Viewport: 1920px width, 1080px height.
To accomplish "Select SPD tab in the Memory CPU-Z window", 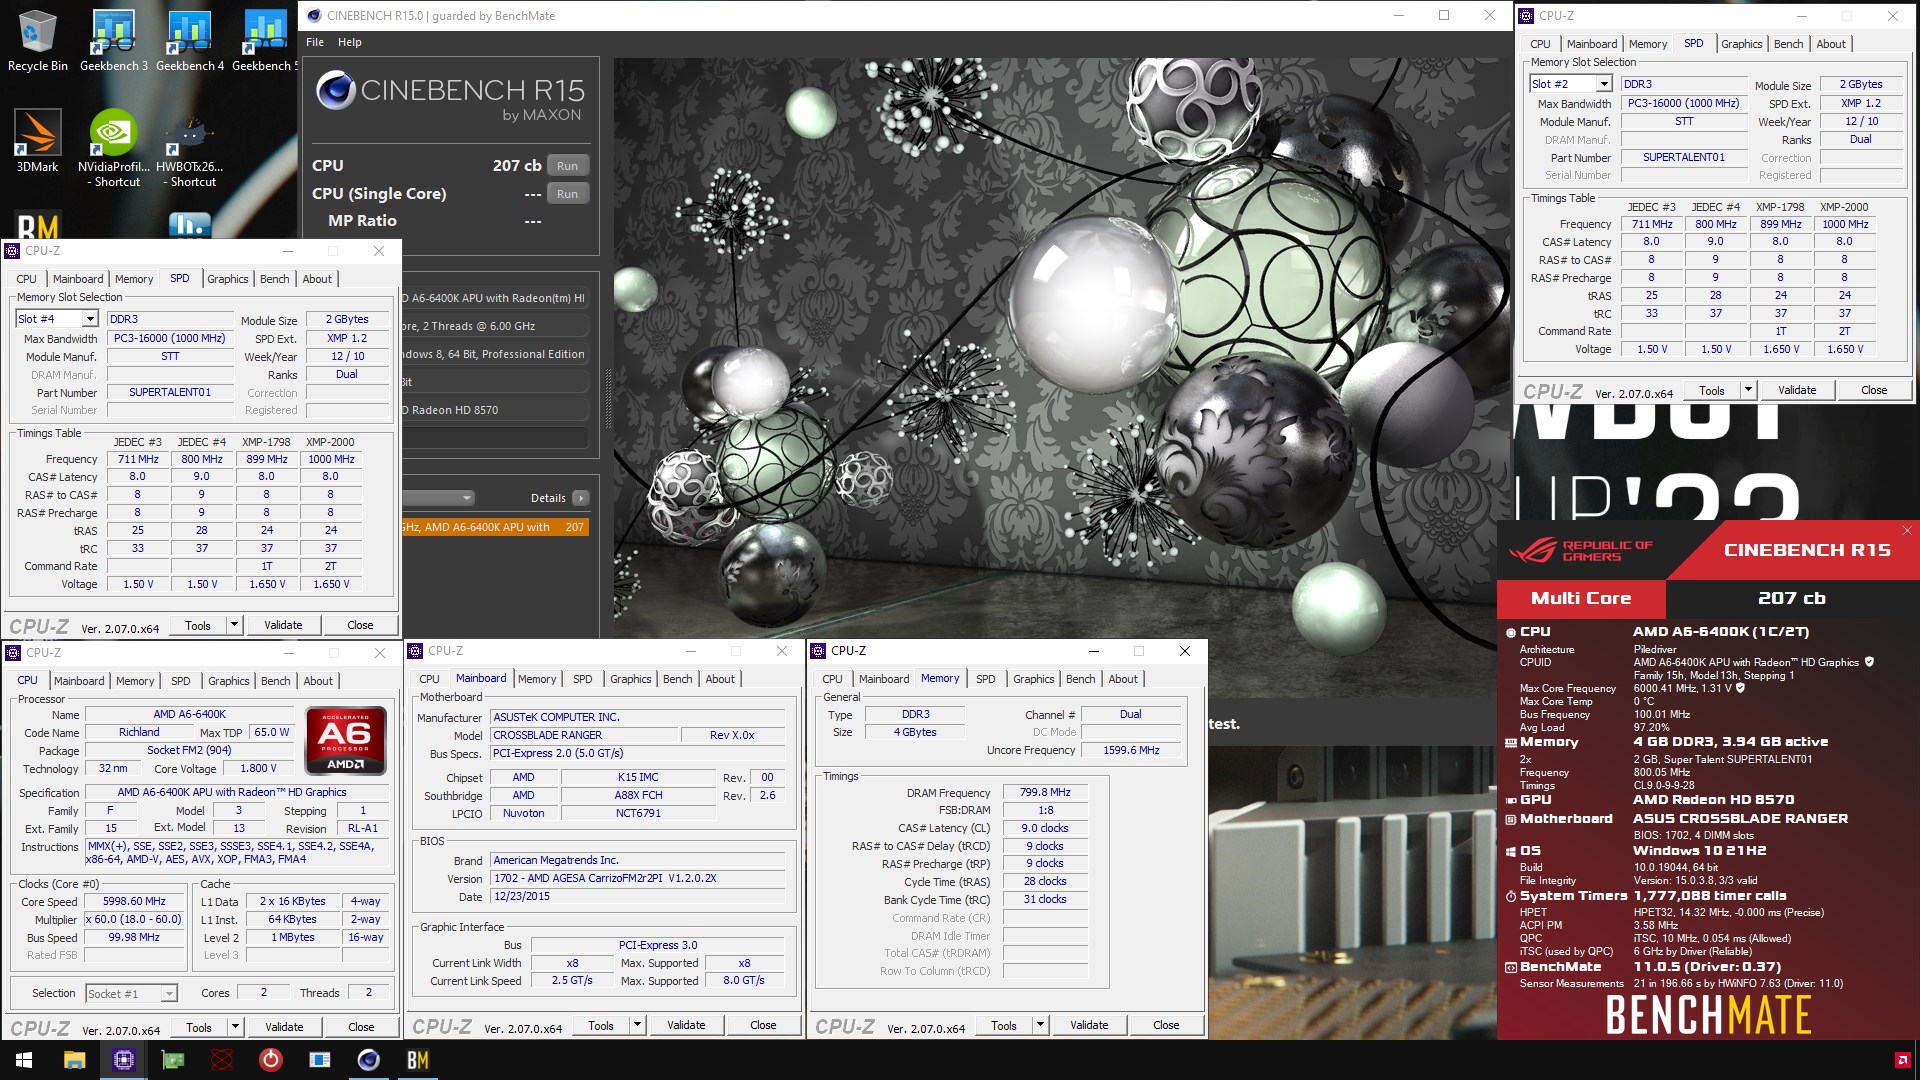I will click(x=986, y=679).
